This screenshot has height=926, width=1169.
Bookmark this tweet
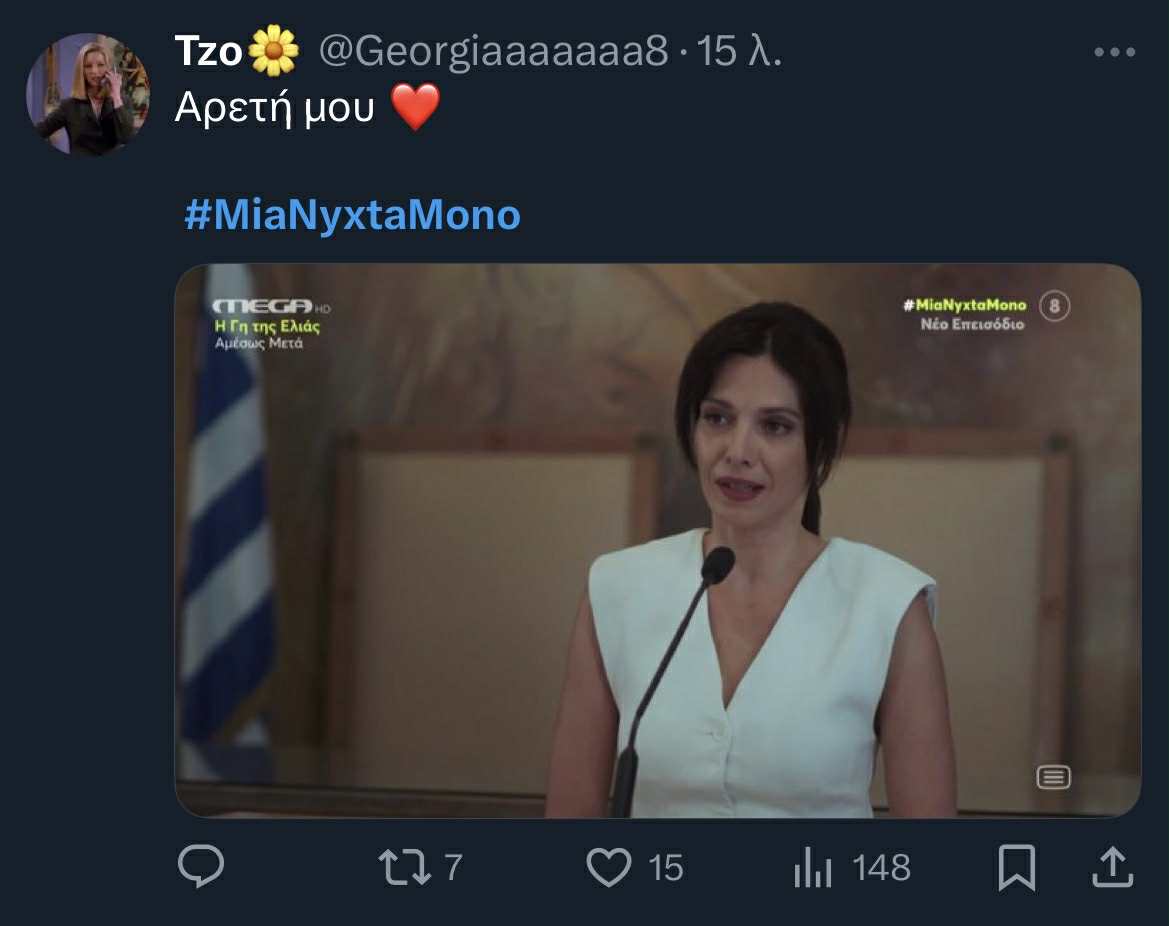1017,867
